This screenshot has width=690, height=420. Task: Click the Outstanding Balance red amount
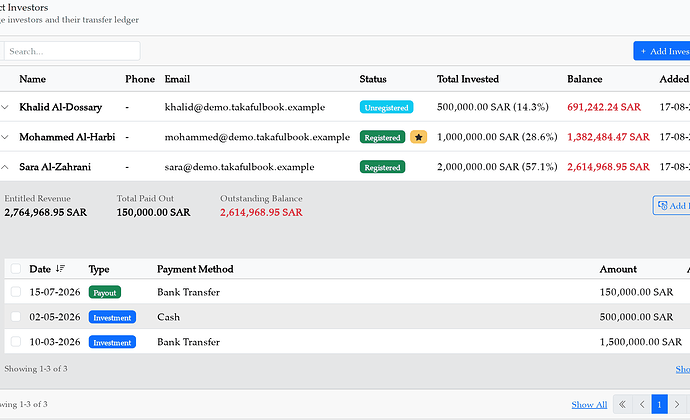pyautogui.click(x=261, y=212)
